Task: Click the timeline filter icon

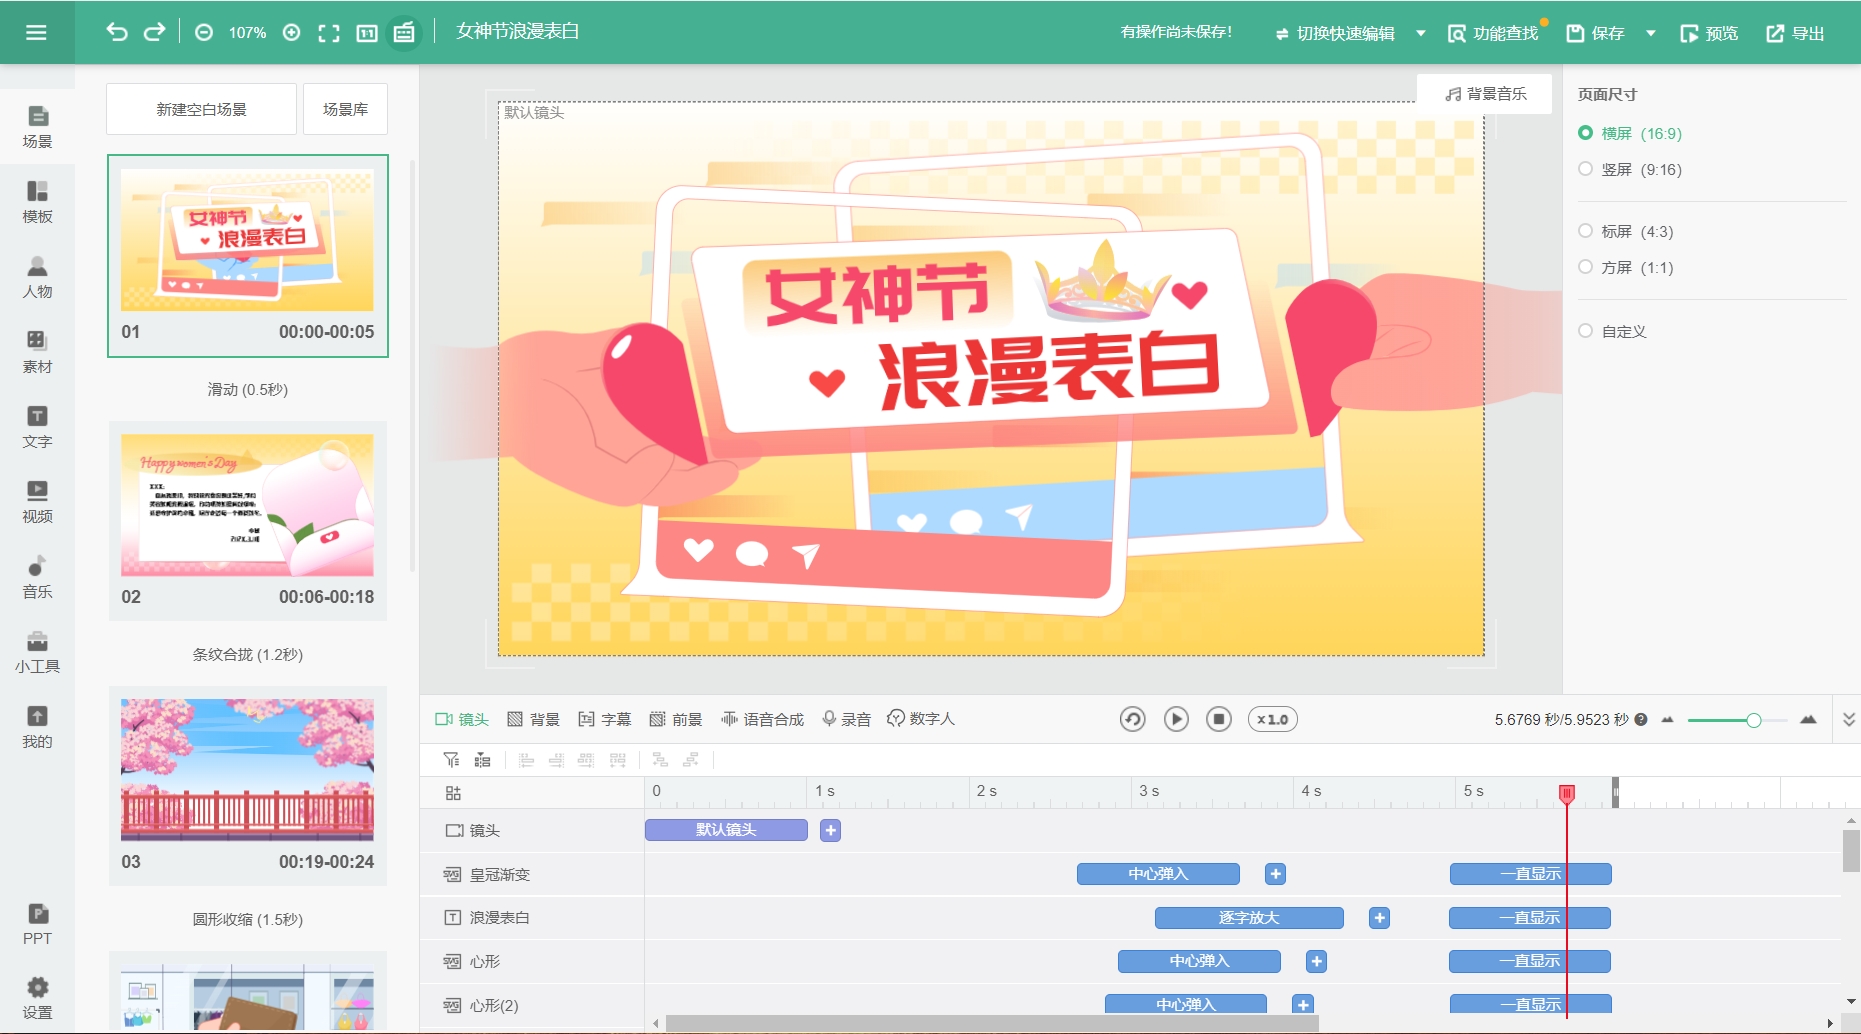Action: click(x=452, y=760)
